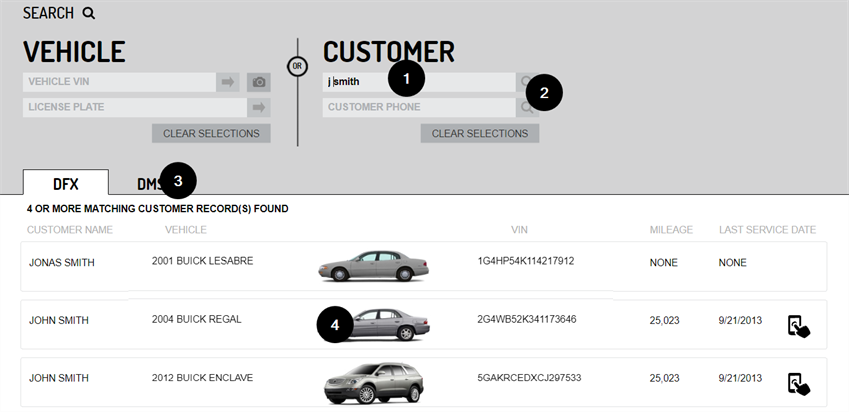The width and height of the screenshot is (849, 412).
Task: Clear selections in the Vehicle section
Action: pyautogui.click(x=211, y=133)
